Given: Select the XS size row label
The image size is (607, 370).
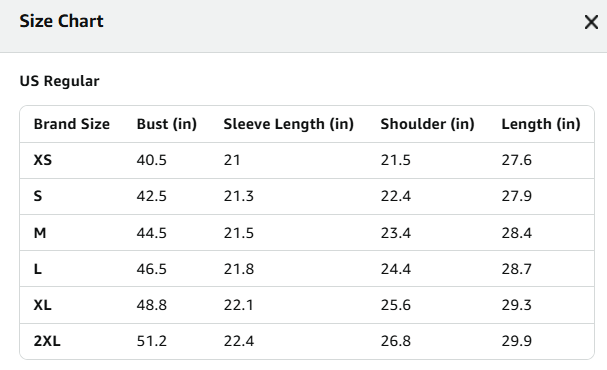Looking at the screenshot, I should coord(43,160).
